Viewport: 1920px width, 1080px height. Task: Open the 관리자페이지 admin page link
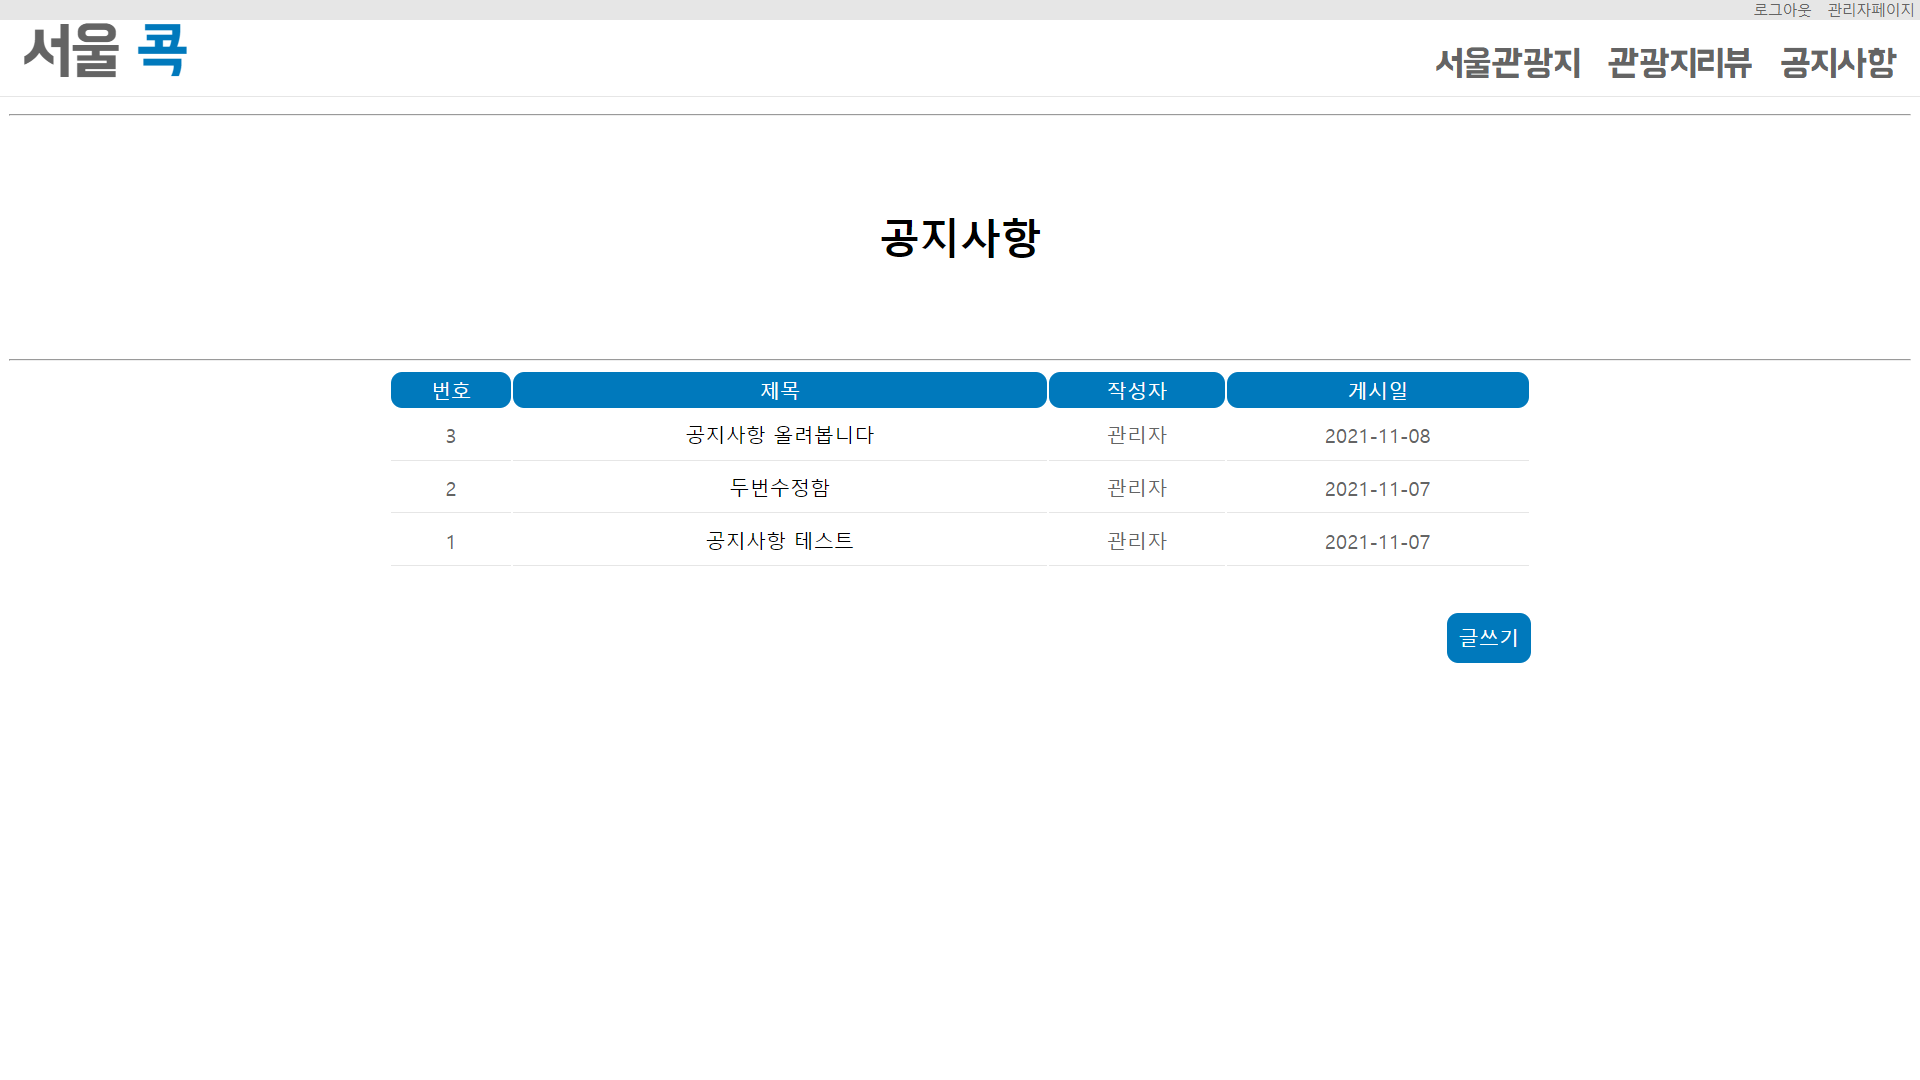(1870, 10)
